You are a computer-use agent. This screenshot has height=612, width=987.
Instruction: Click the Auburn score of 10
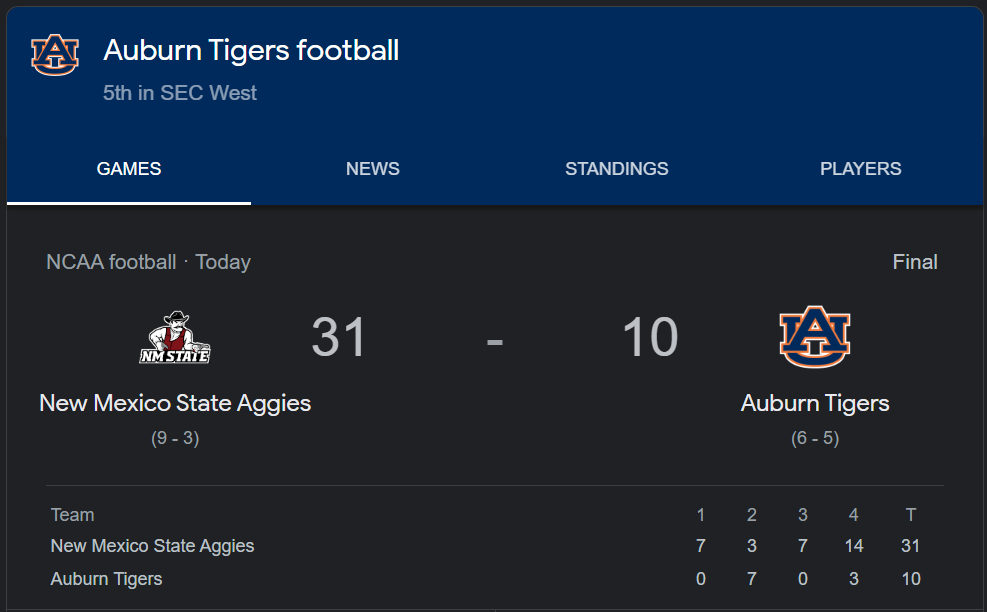650,337
